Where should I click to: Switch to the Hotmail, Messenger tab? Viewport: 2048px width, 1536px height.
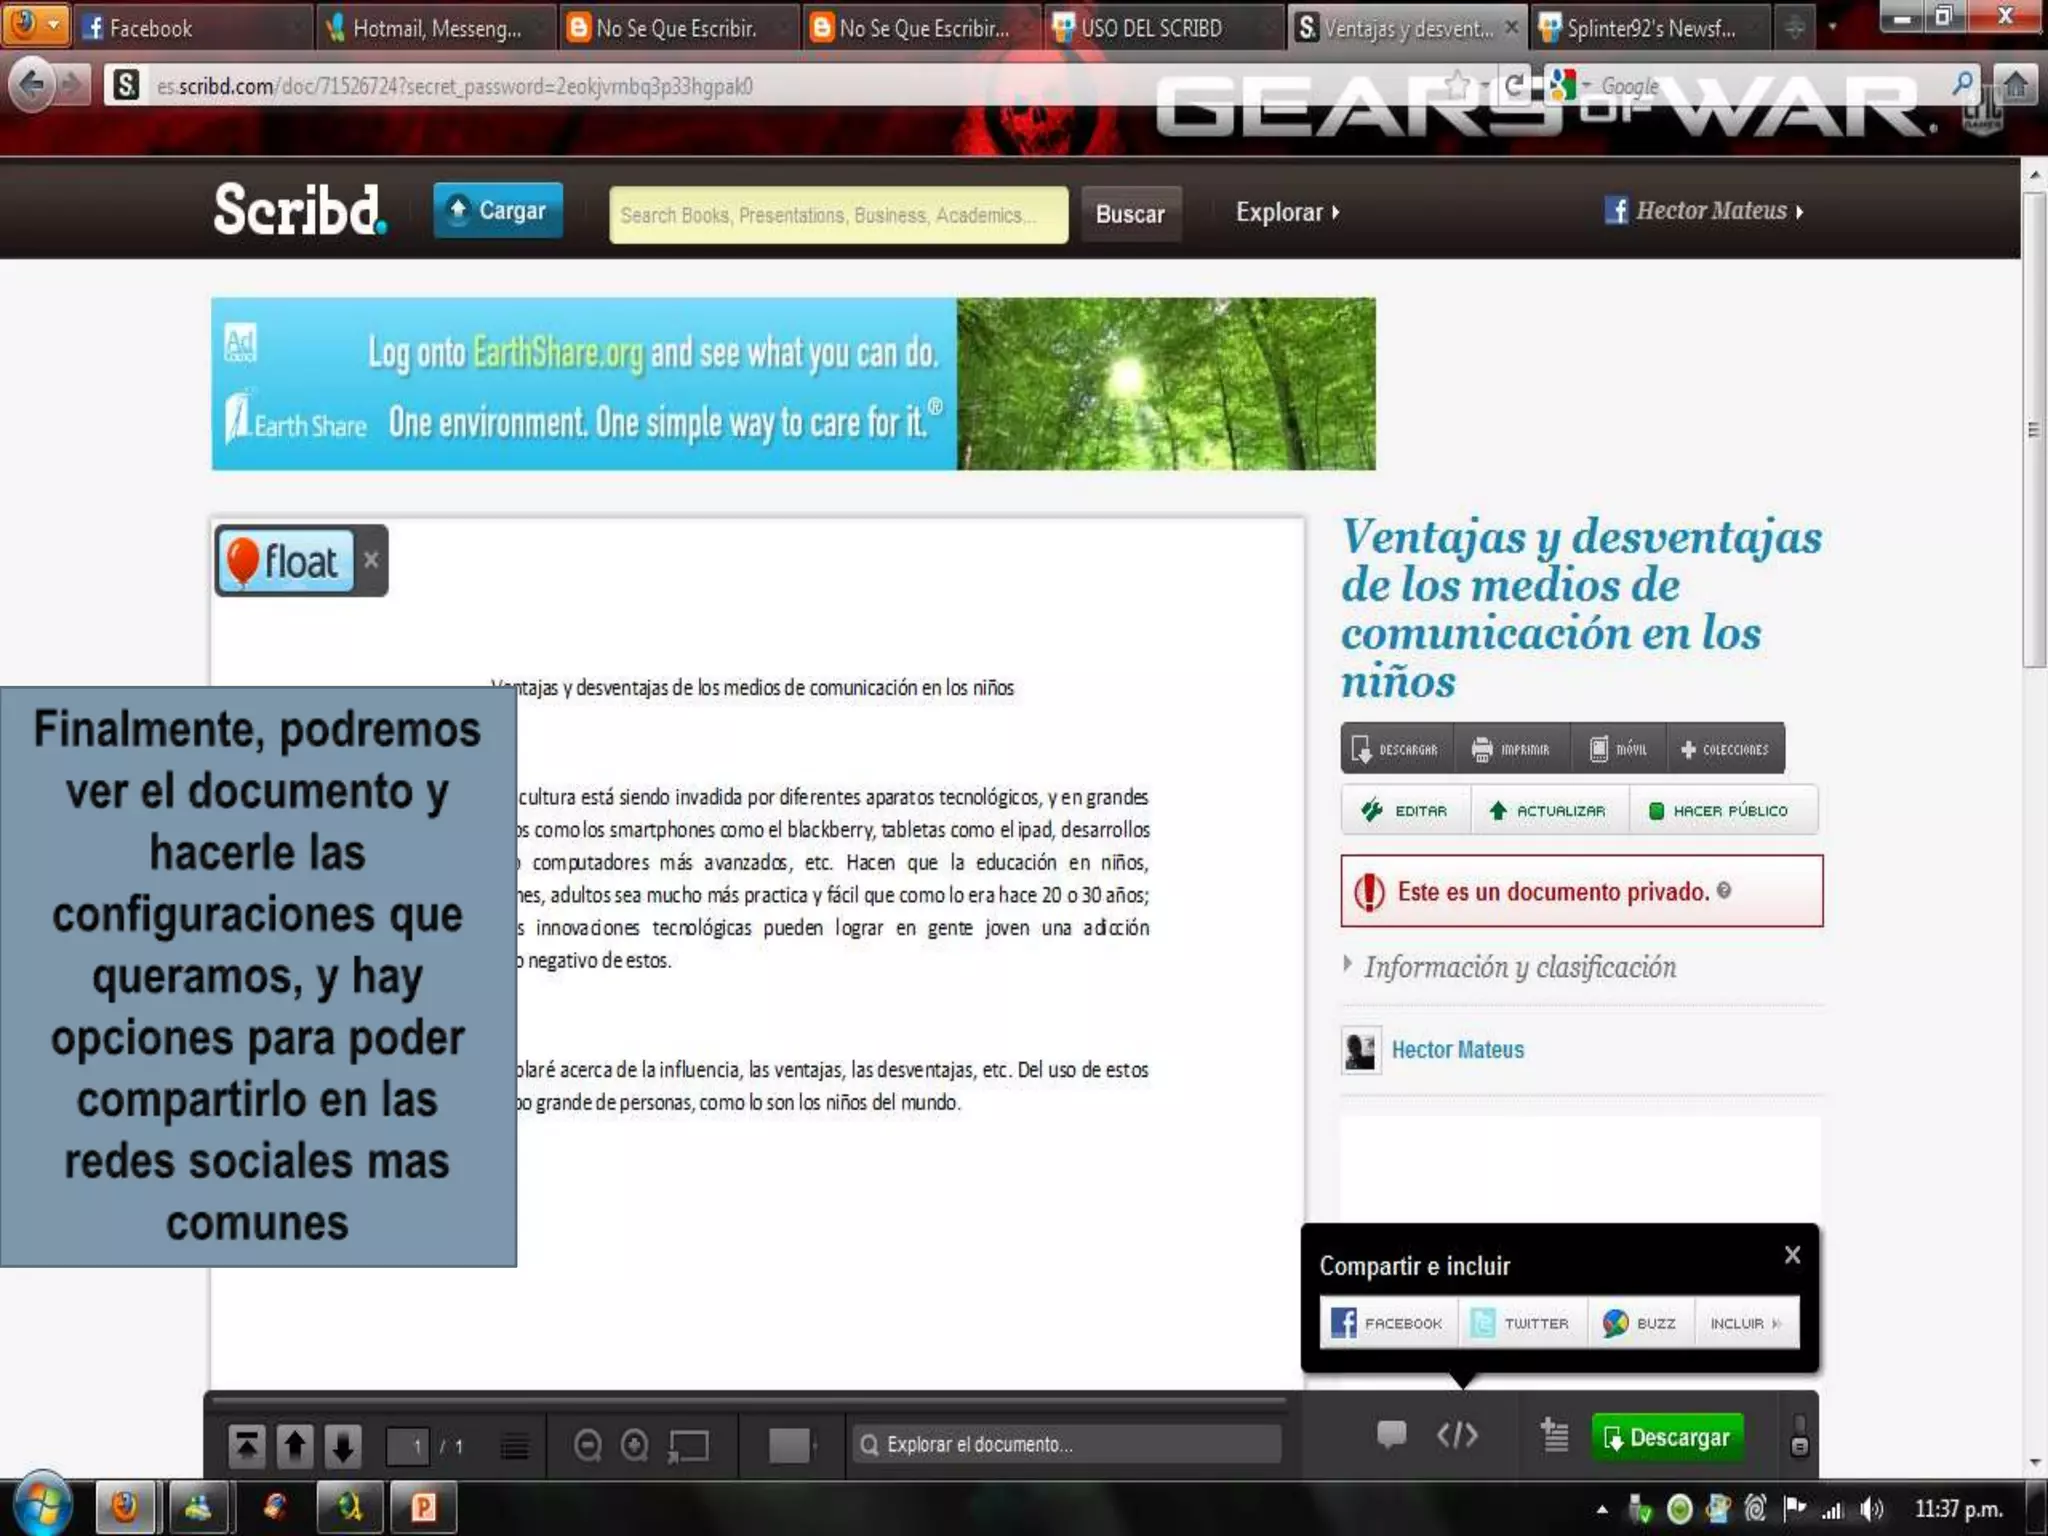(x=436, y=28)
